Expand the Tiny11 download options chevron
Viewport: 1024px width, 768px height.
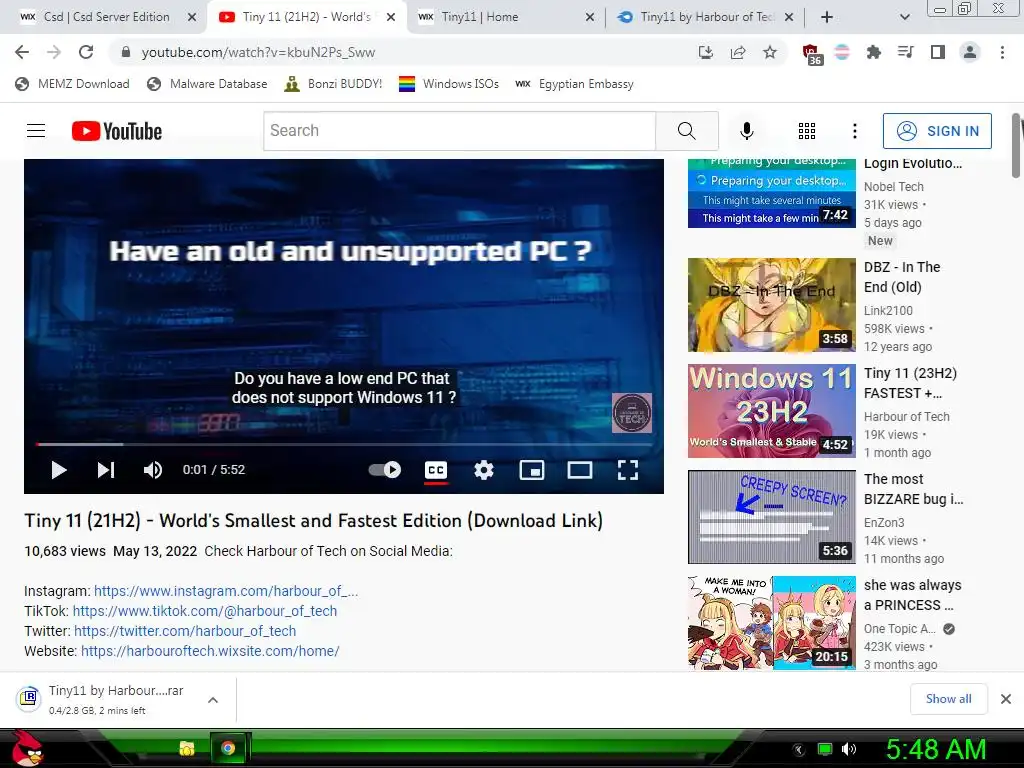[213, 700]
